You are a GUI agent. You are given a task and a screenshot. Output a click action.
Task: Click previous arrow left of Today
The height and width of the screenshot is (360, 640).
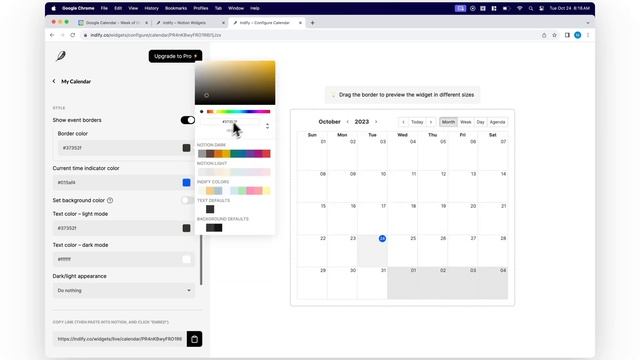coord(403,122)
